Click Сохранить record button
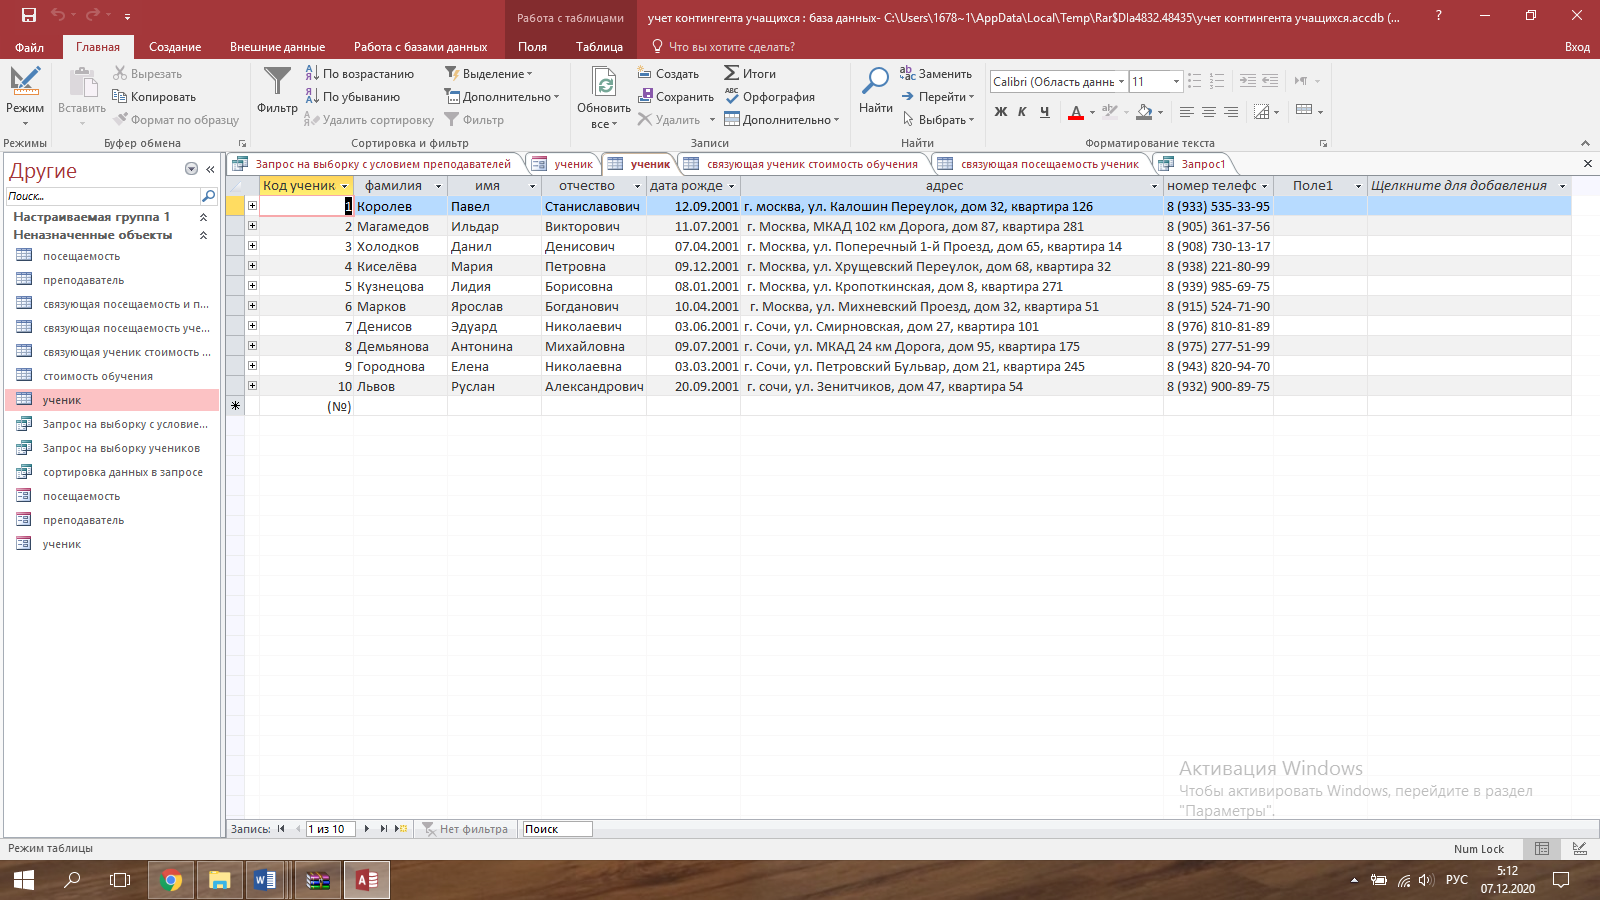1600x900 pixels. (676, 97)
